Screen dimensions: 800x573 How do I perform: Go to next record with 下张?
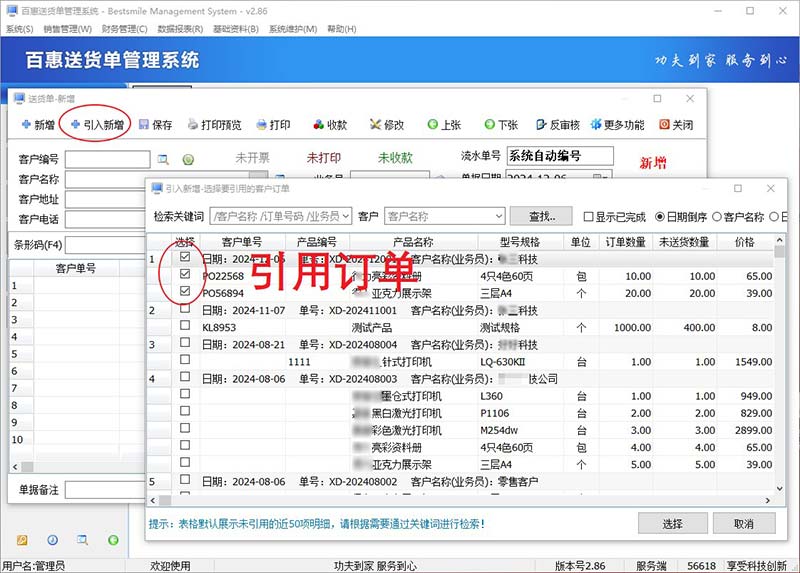click(501, 124)
